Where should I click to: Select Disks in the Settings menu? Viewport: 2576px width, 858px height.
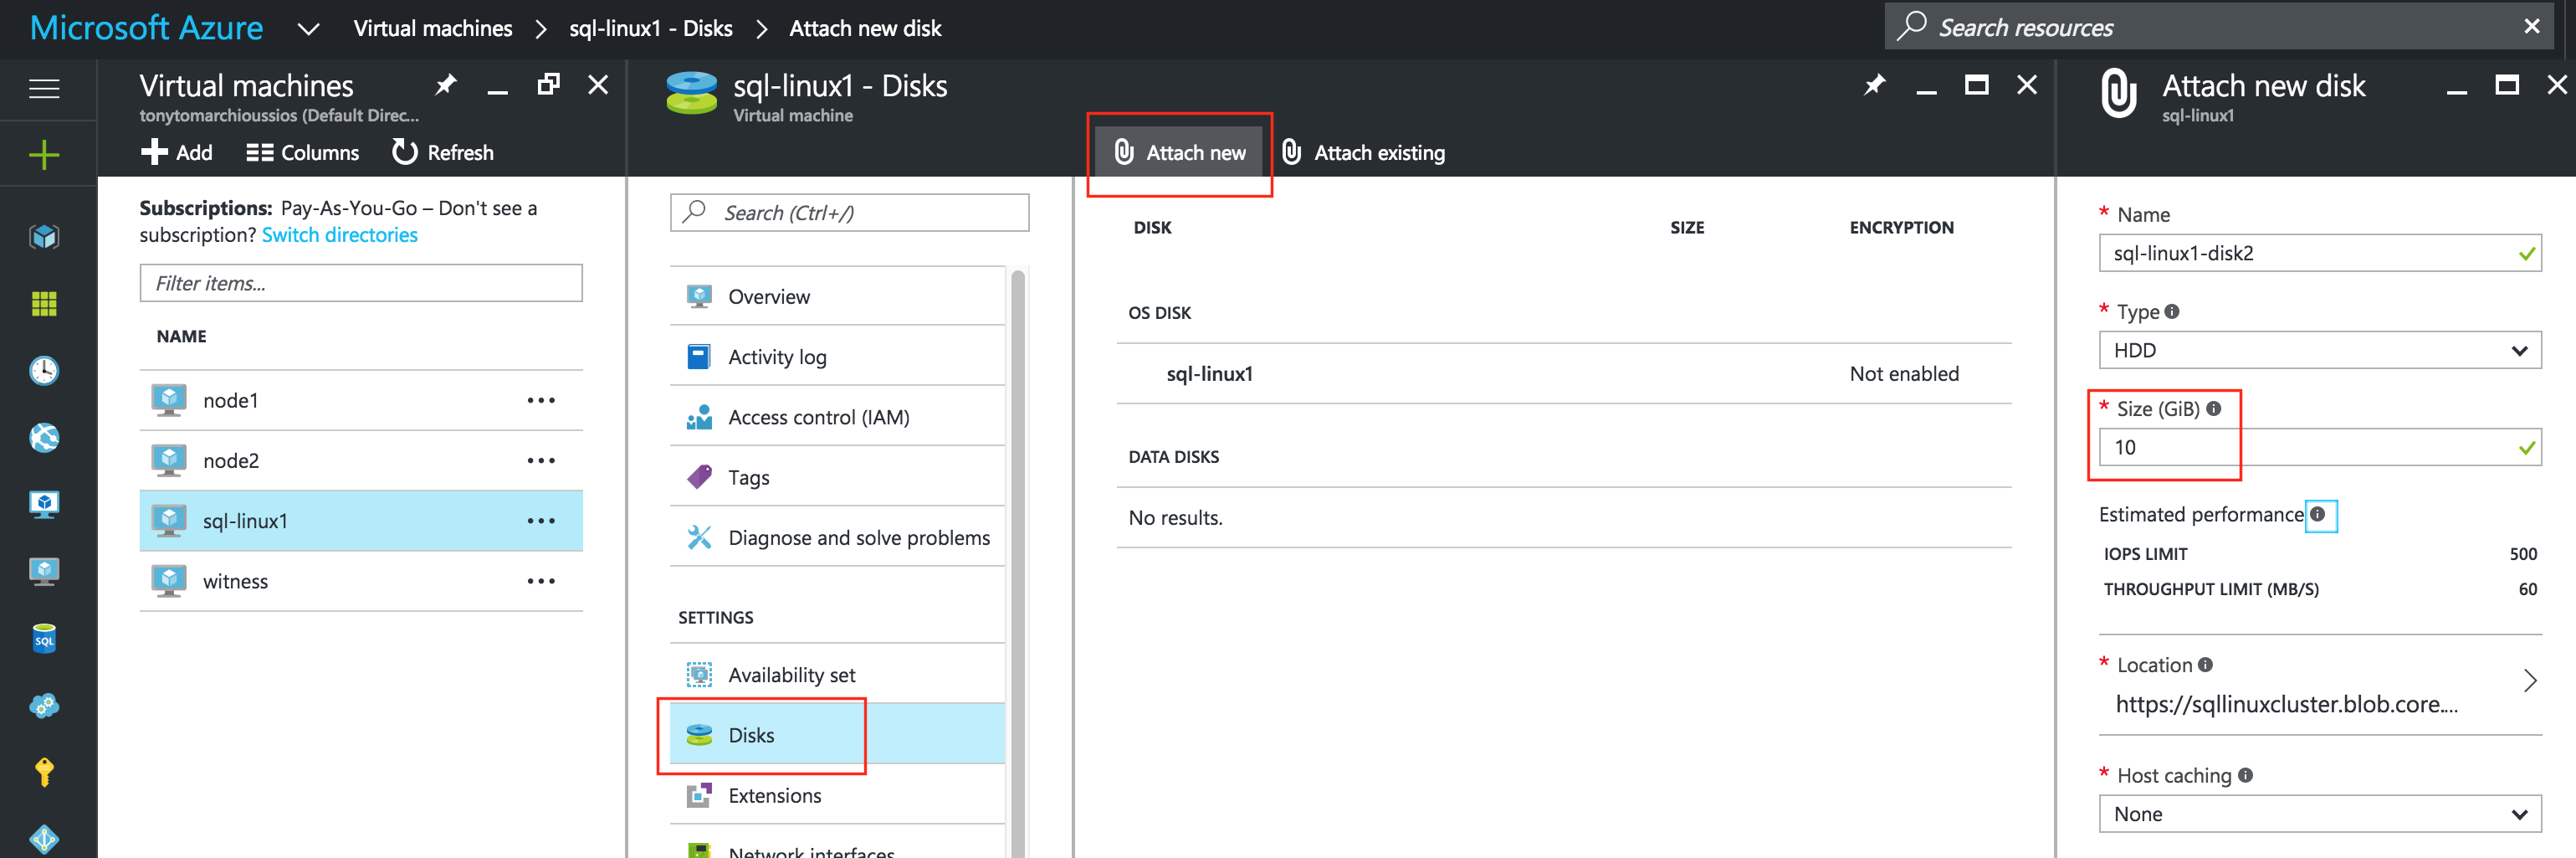pos(837,734)
